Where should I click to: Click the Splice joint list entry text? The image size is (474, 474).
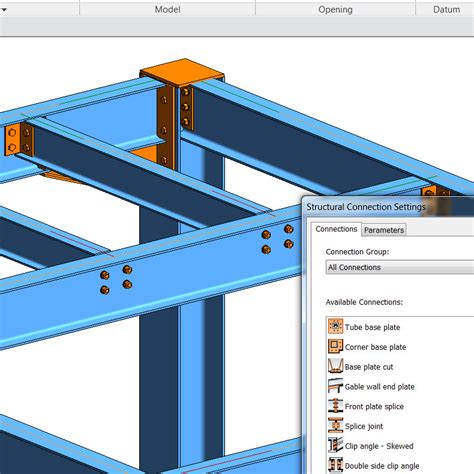[364, 426]
